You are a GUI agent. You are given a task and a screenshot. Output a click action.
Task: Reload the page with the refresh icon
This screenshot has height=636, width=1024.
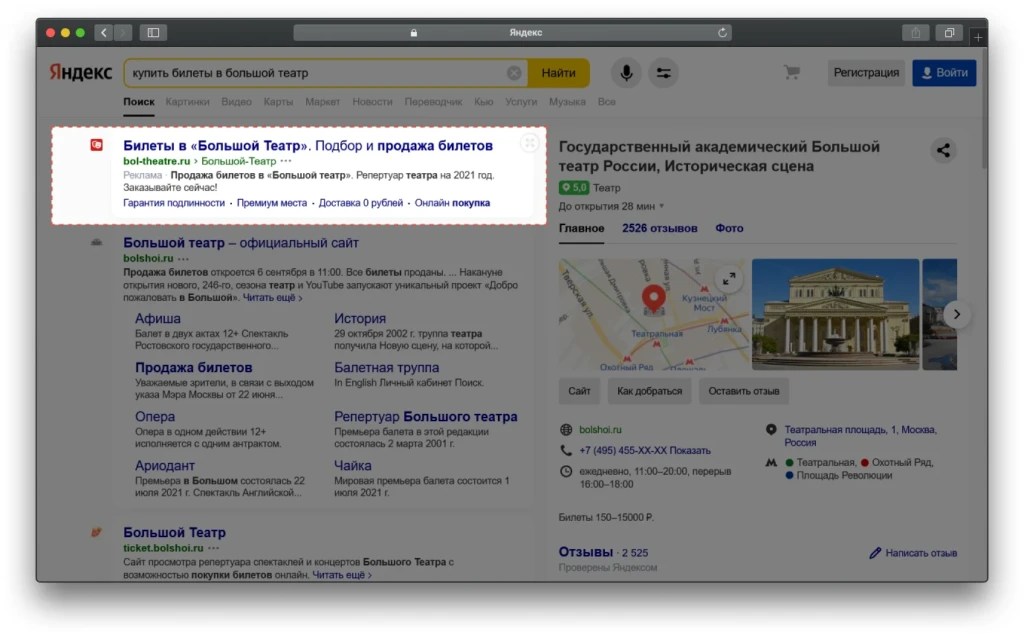[722, 33]
